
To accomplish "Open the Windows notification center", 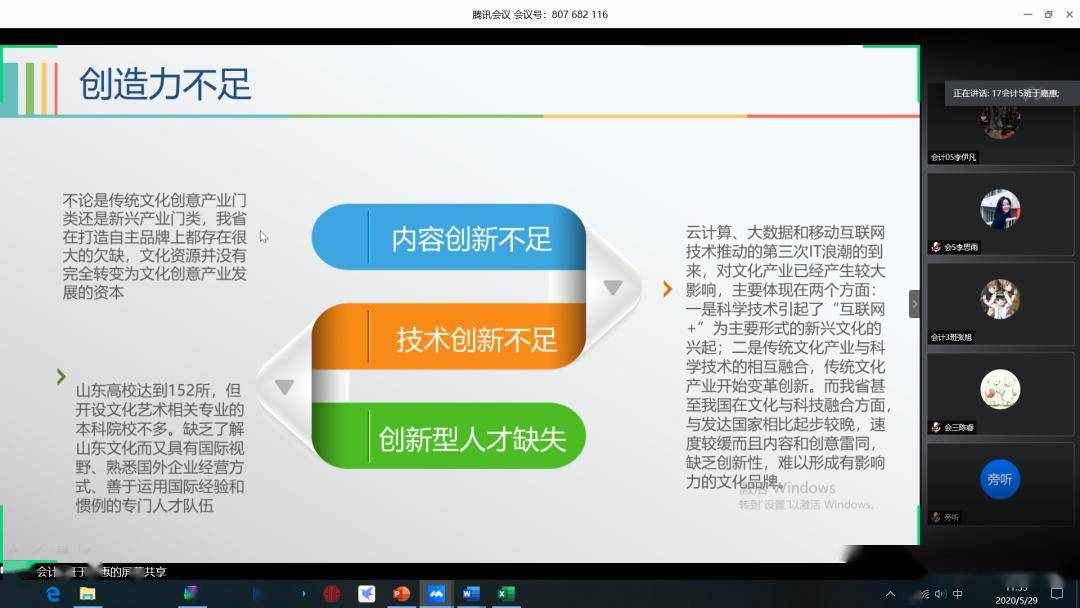I will (1057, 594).
